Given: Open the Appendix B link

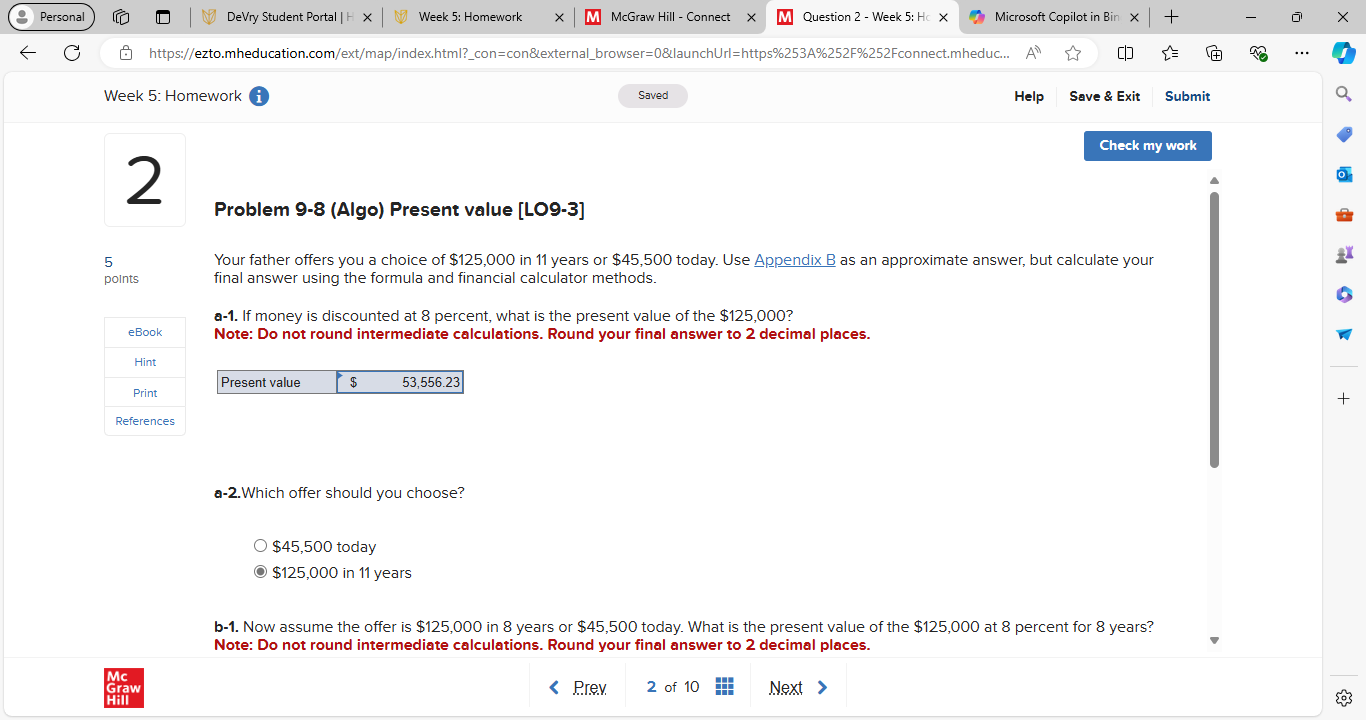Looking at the screenshot, I should pos(793,259).
